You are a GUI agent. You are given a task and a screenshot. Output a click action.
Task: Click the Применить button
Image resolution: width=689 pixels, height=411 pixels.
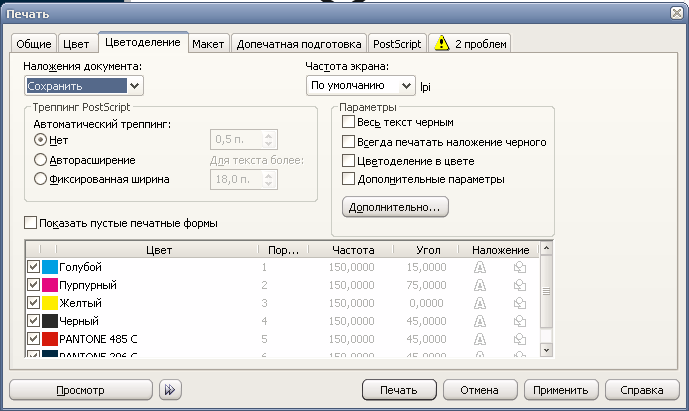click(561, 390)
